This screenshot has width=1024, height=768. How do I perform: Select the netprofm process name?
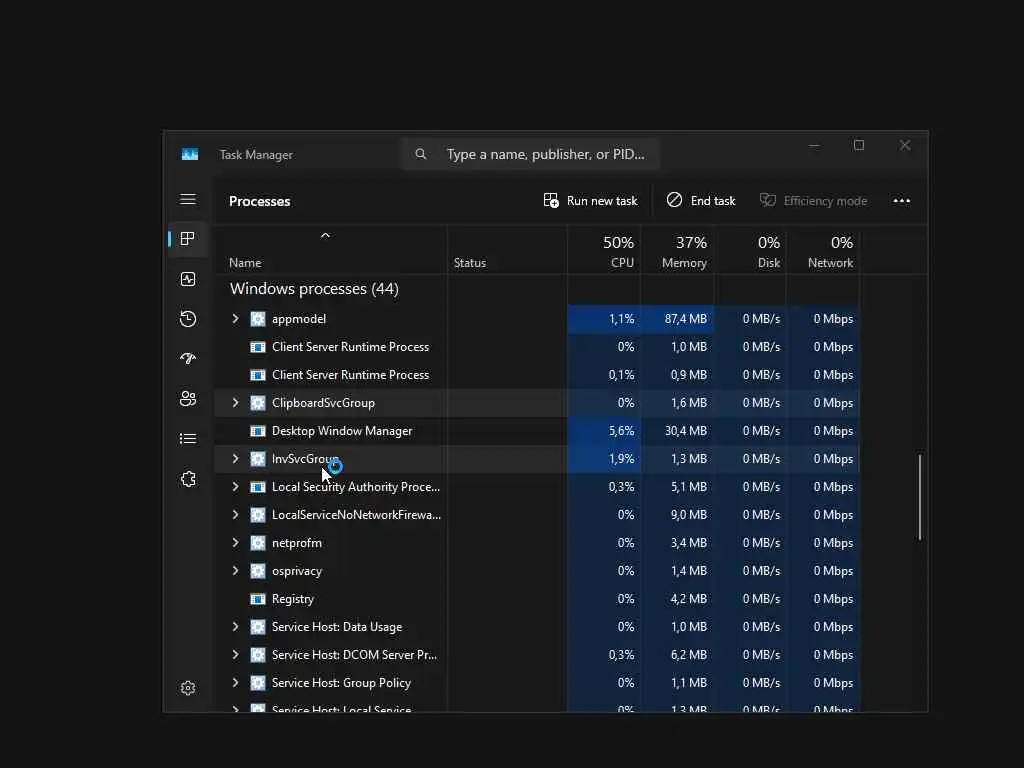tap(296, 543)
